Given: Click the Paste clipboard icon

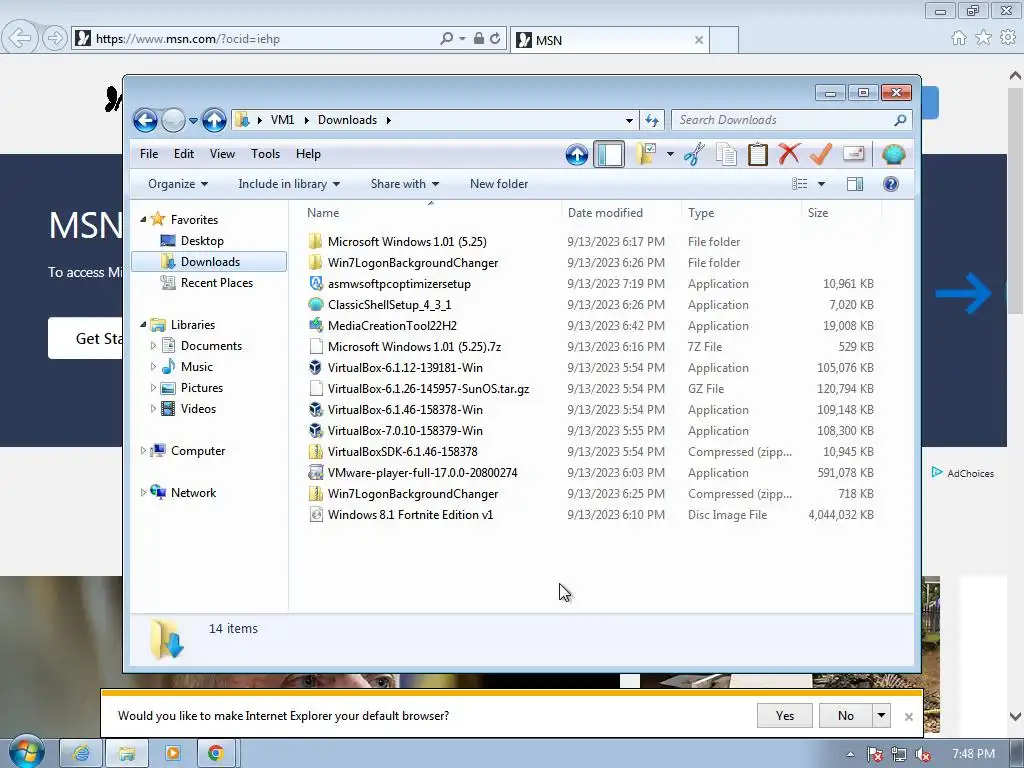Looking at the screenshot, I should click(758, 155).
